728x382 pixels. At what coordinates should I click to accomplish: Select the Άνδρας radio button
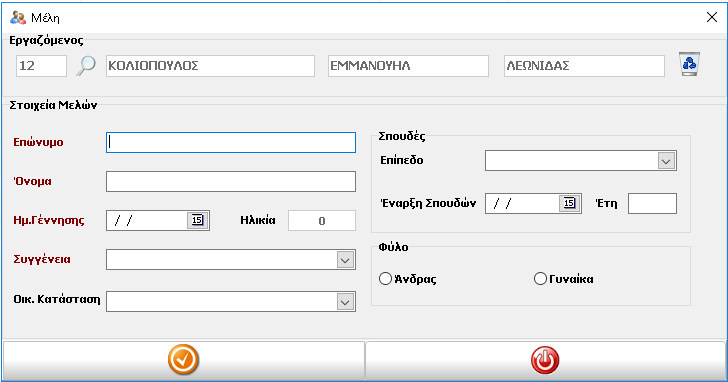click(x=385, y=279)
